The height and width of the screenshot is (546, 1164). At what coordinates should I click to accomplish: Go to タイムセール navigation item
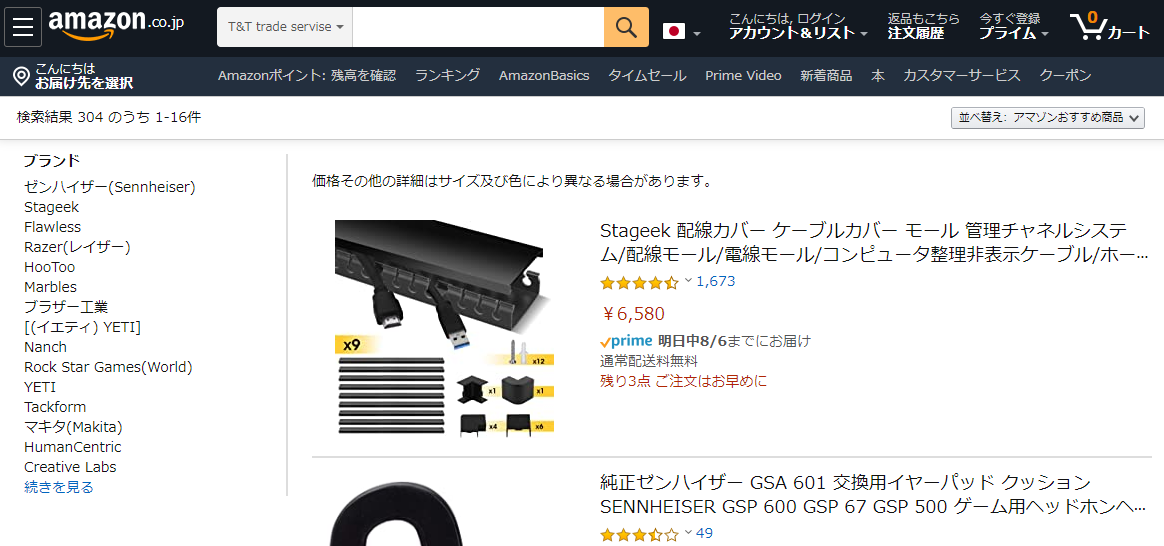[x=647, y=76]
